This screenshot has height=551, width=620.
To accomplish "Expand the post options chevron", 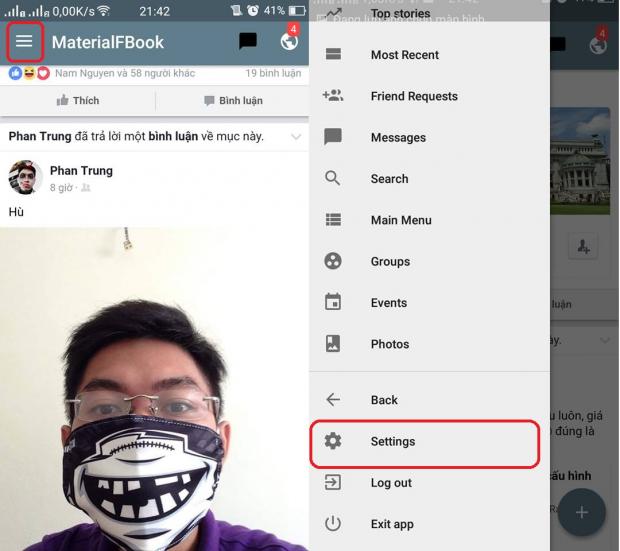I will pyautogui.click(x=296, y=136).
